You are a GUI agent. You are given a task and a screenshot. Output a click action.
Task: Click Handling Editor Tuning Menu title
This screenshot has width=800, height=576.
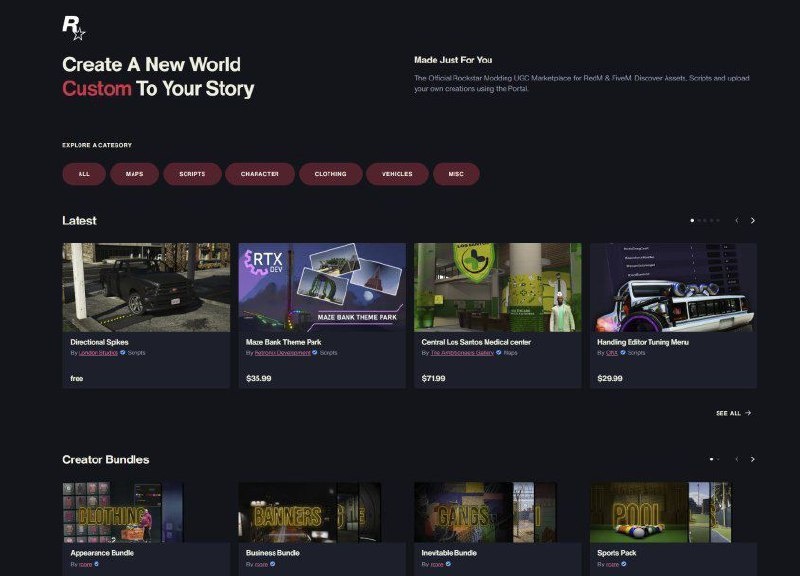[643, 342]
